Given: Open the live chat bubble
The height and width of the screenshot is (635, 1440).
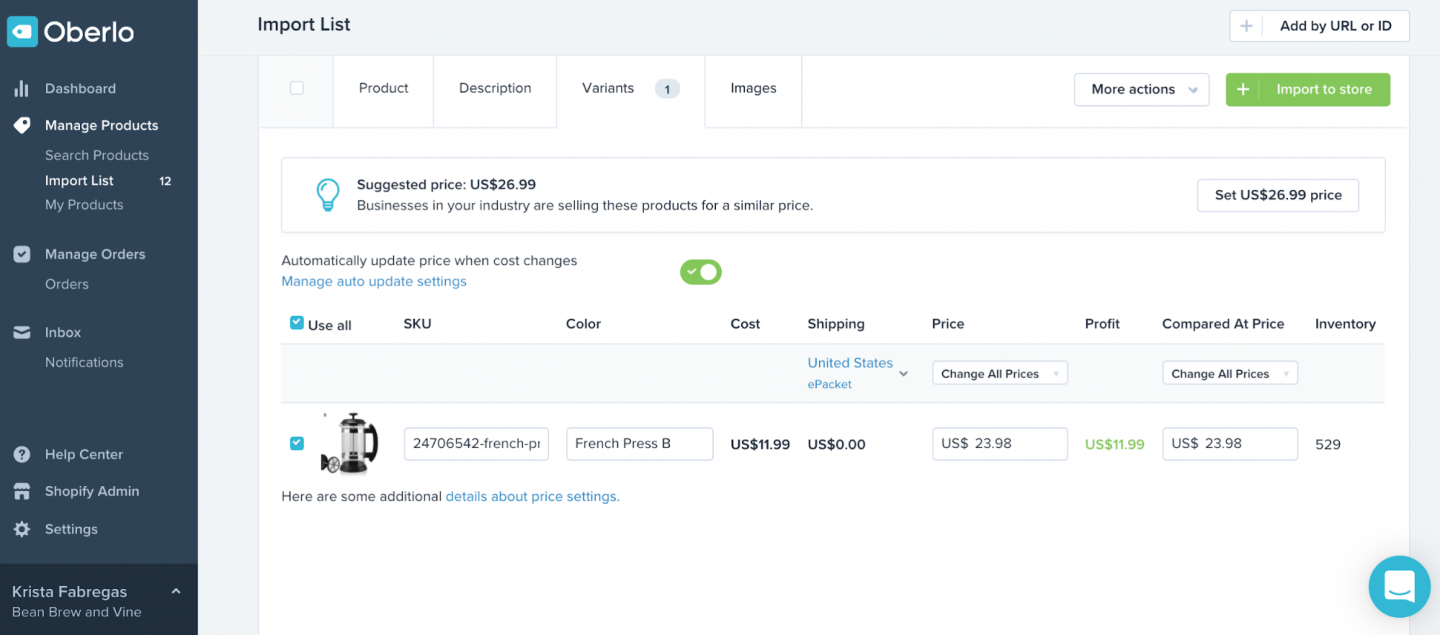Looking at the screenshot, I should coord(1399,586).
